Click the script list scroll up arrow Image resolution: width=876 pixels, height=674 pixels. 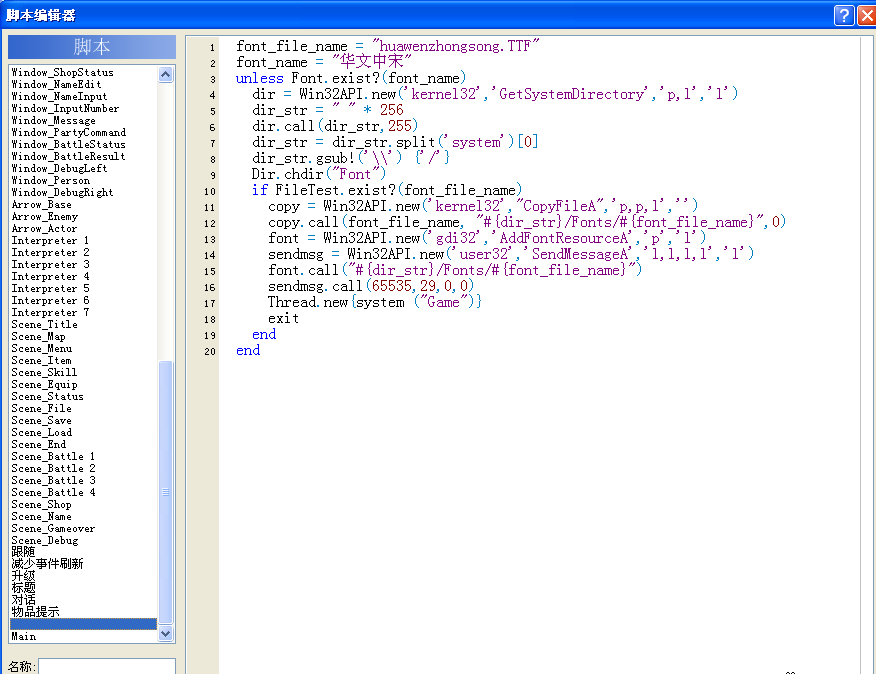(x=165, y=74)
